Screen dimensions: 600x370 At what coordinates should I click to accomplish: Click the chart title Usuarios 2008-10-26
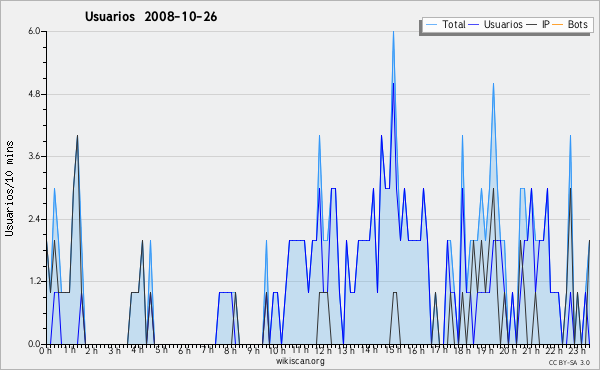pos(151,17)
